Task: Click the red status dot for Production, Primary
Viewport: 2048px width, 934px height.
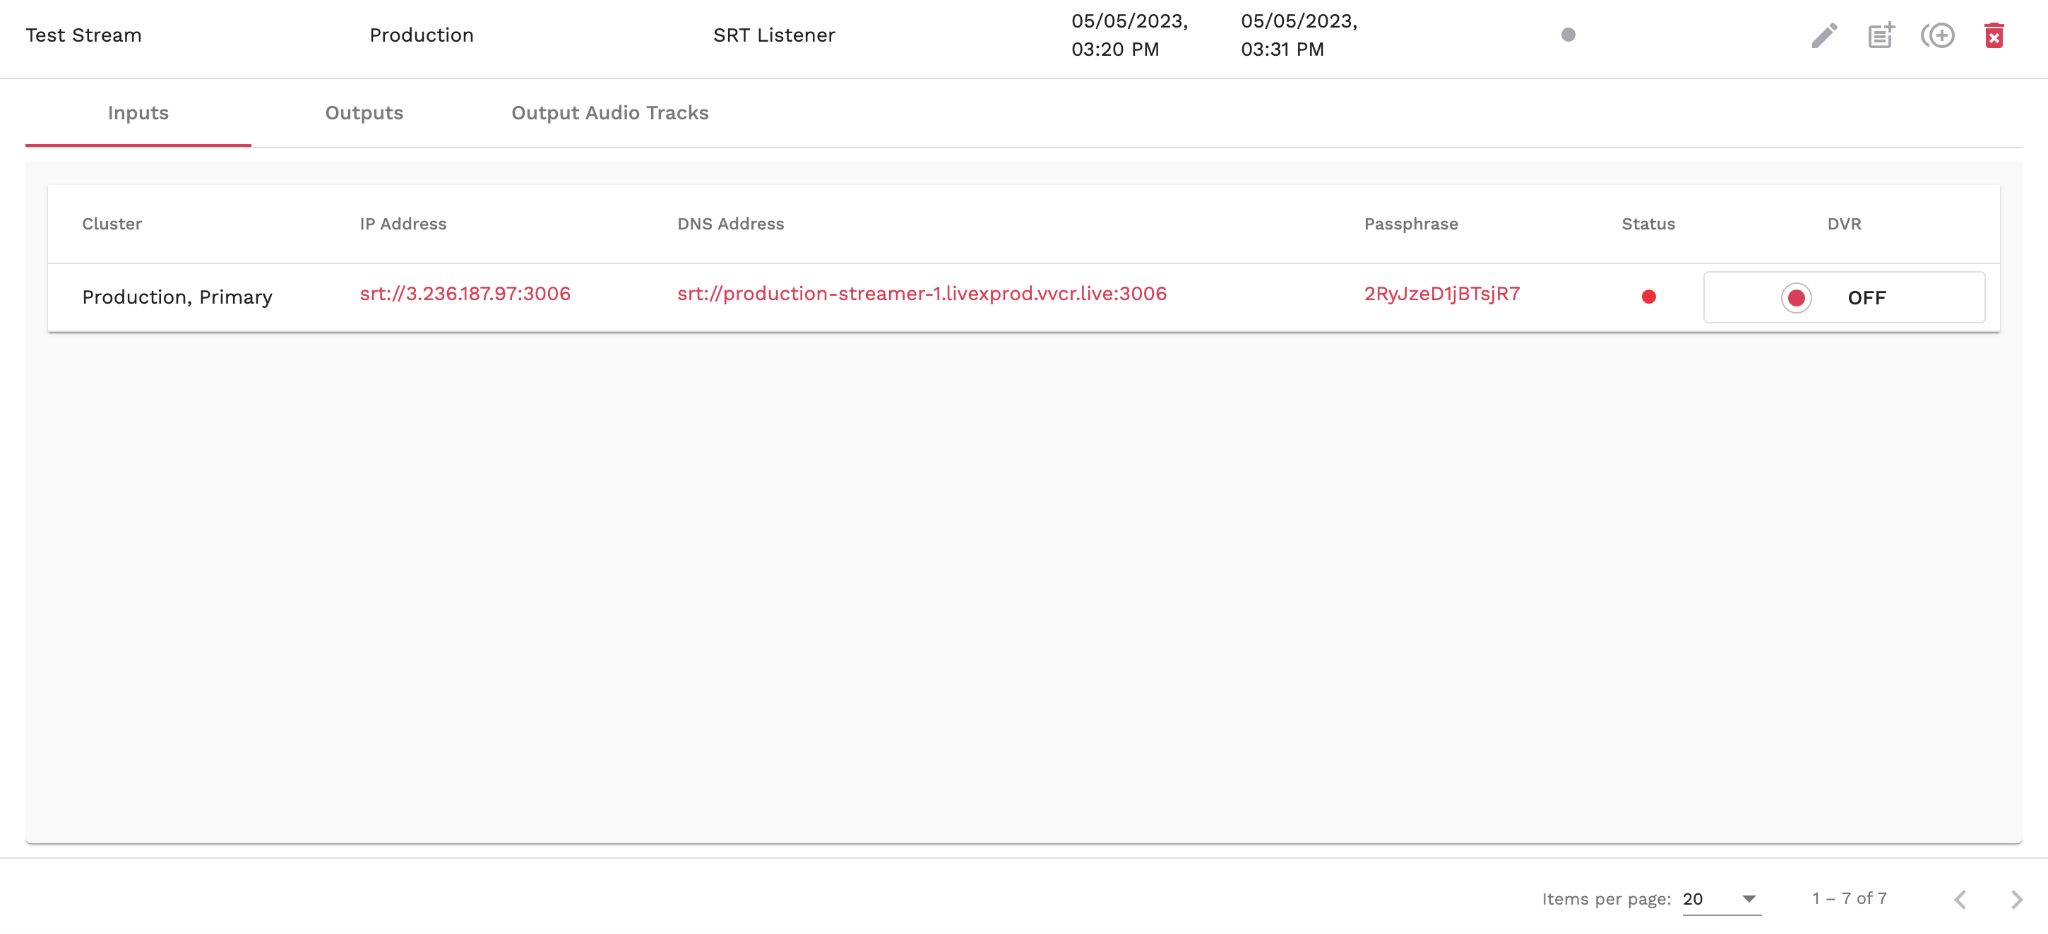Action: 1649,297
